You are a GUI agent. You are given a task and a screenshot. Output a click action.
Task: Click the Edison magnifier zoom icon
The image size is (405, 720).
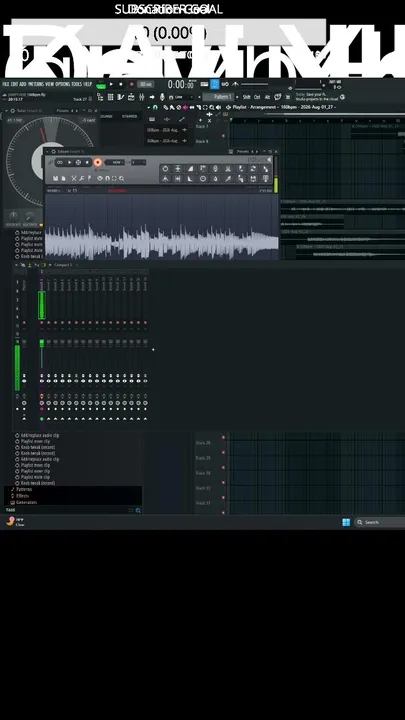[122, 178]
